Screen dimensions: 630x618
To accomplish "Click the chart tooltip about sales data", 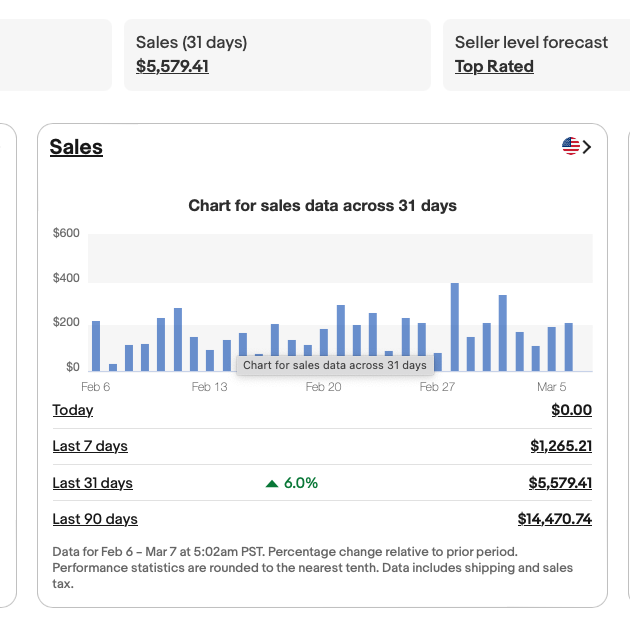I will click(334, 365).
